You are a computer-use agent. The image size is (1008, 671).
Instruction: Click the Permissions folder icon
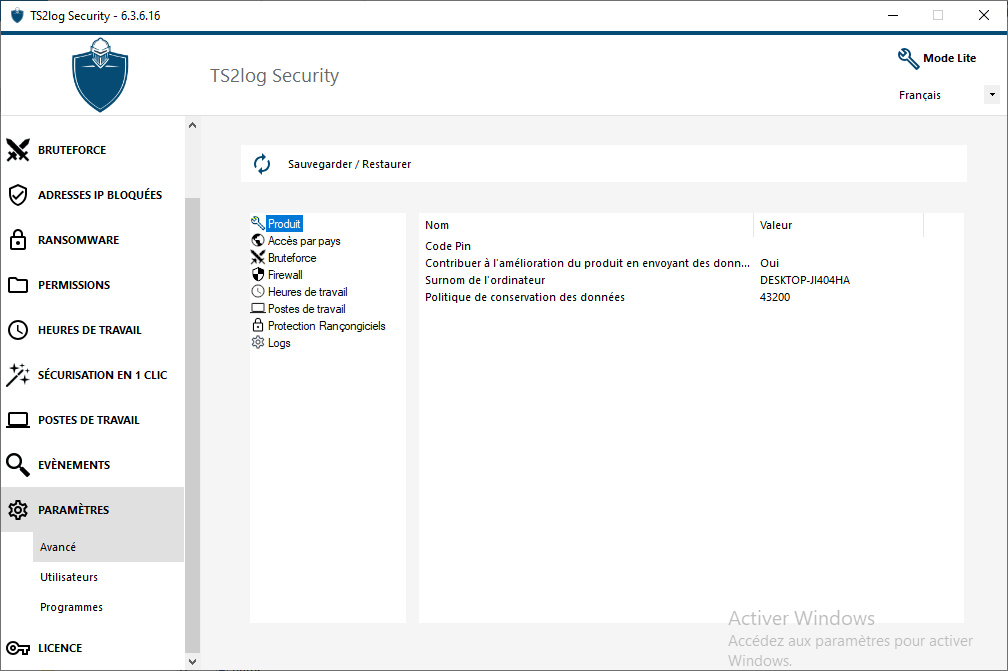(18, 285)
